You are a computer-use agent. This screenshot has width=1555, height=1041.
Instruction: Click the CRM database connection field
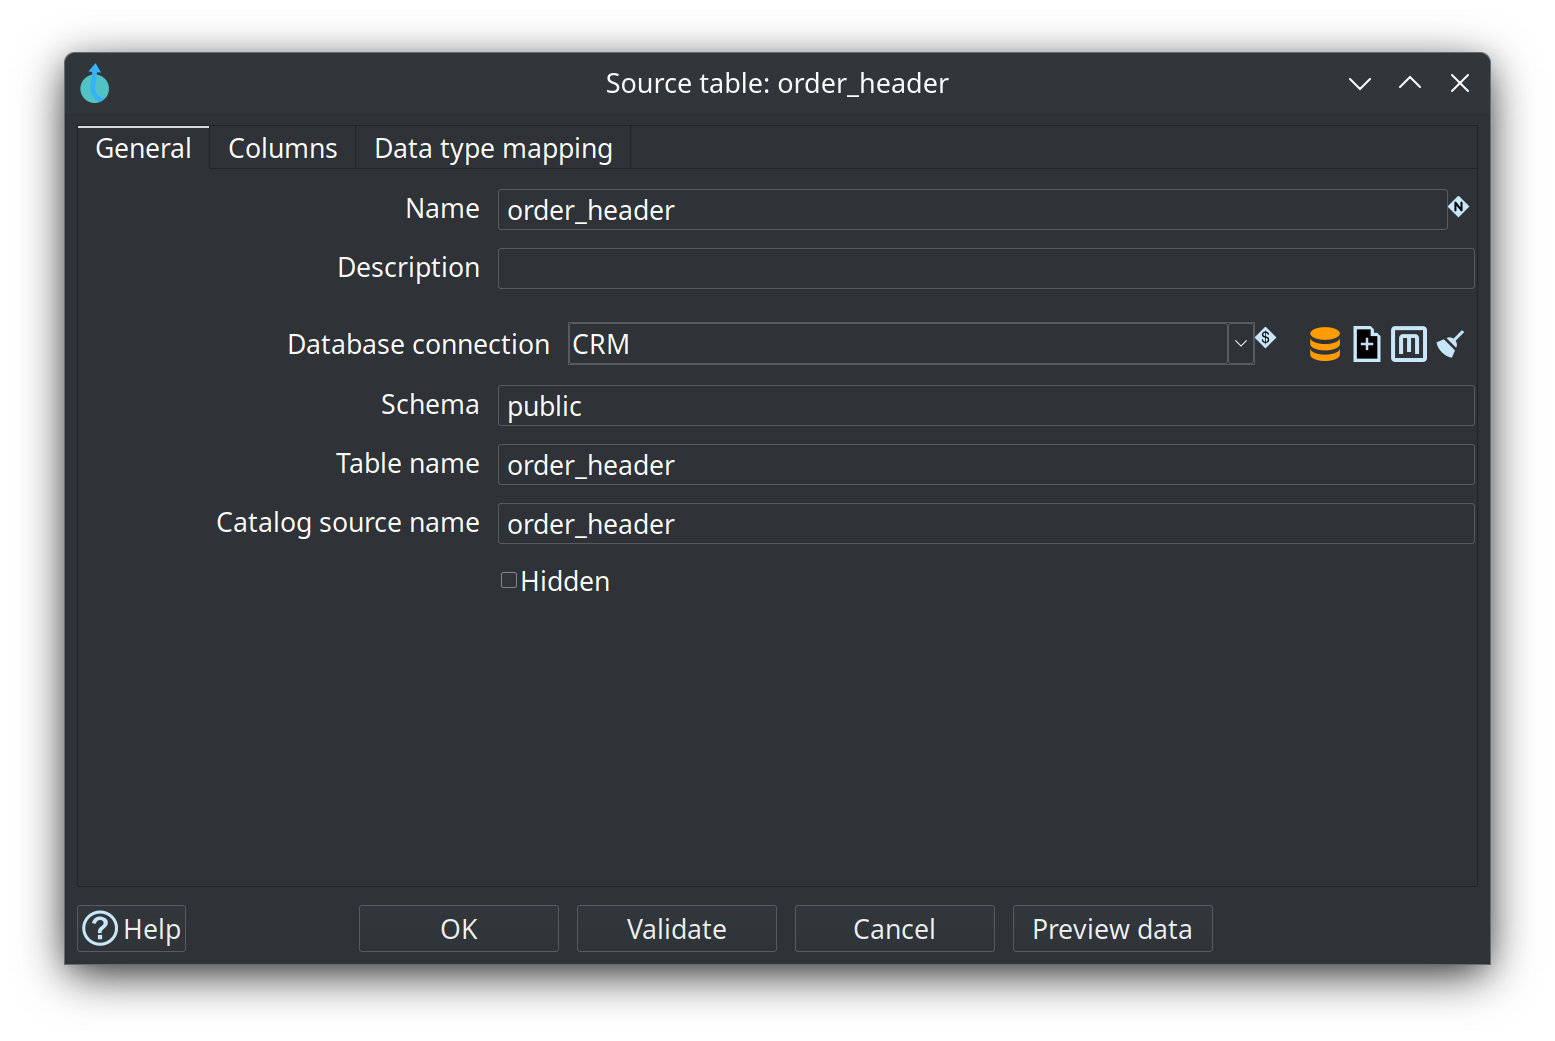pyautogui.click(x=898, y=343)
